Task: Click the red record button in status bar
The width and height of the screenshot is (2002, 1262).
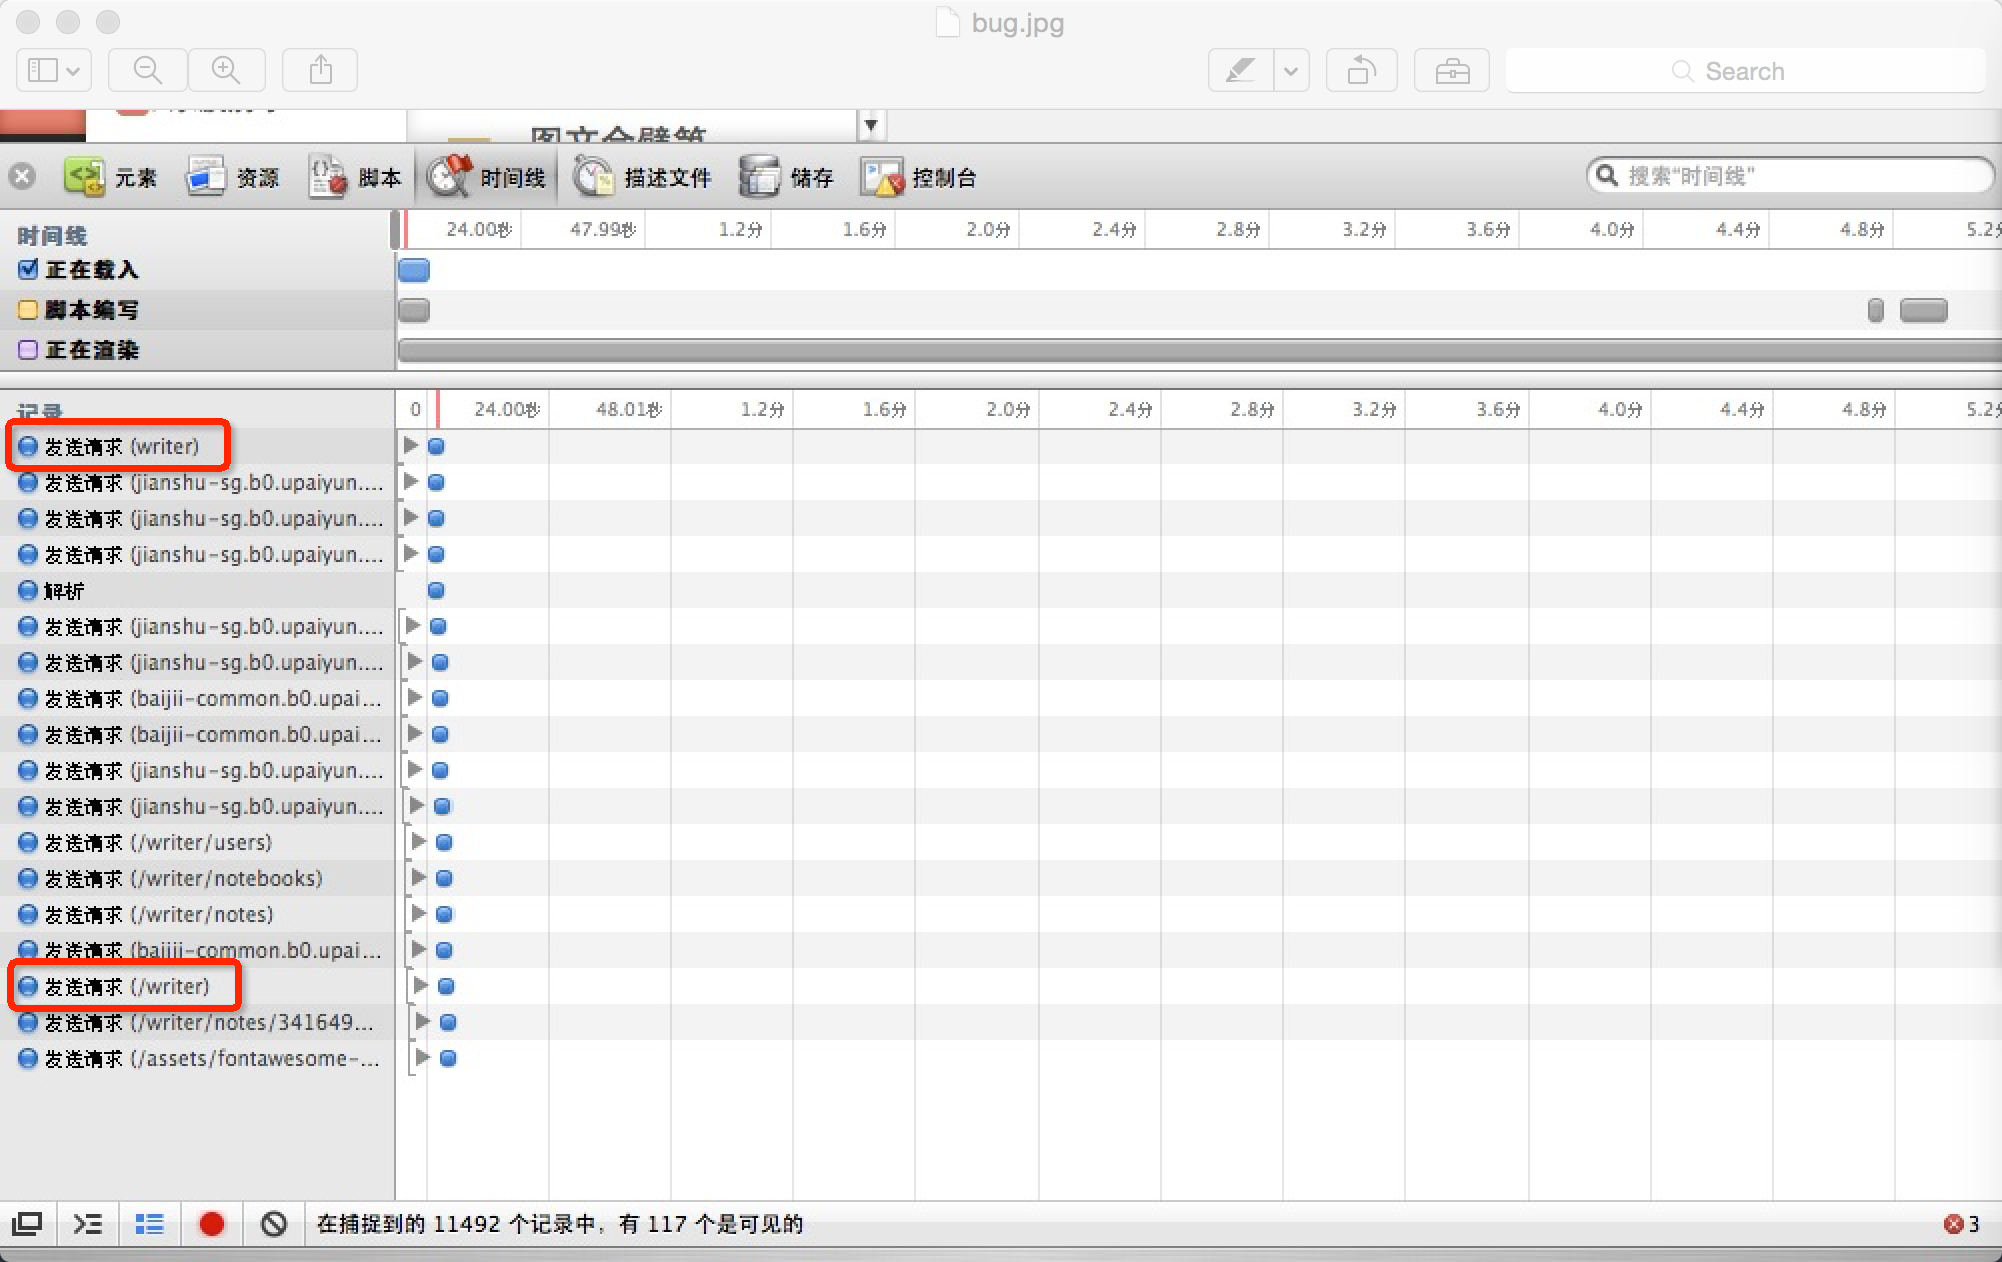Action: point(211,1224)
